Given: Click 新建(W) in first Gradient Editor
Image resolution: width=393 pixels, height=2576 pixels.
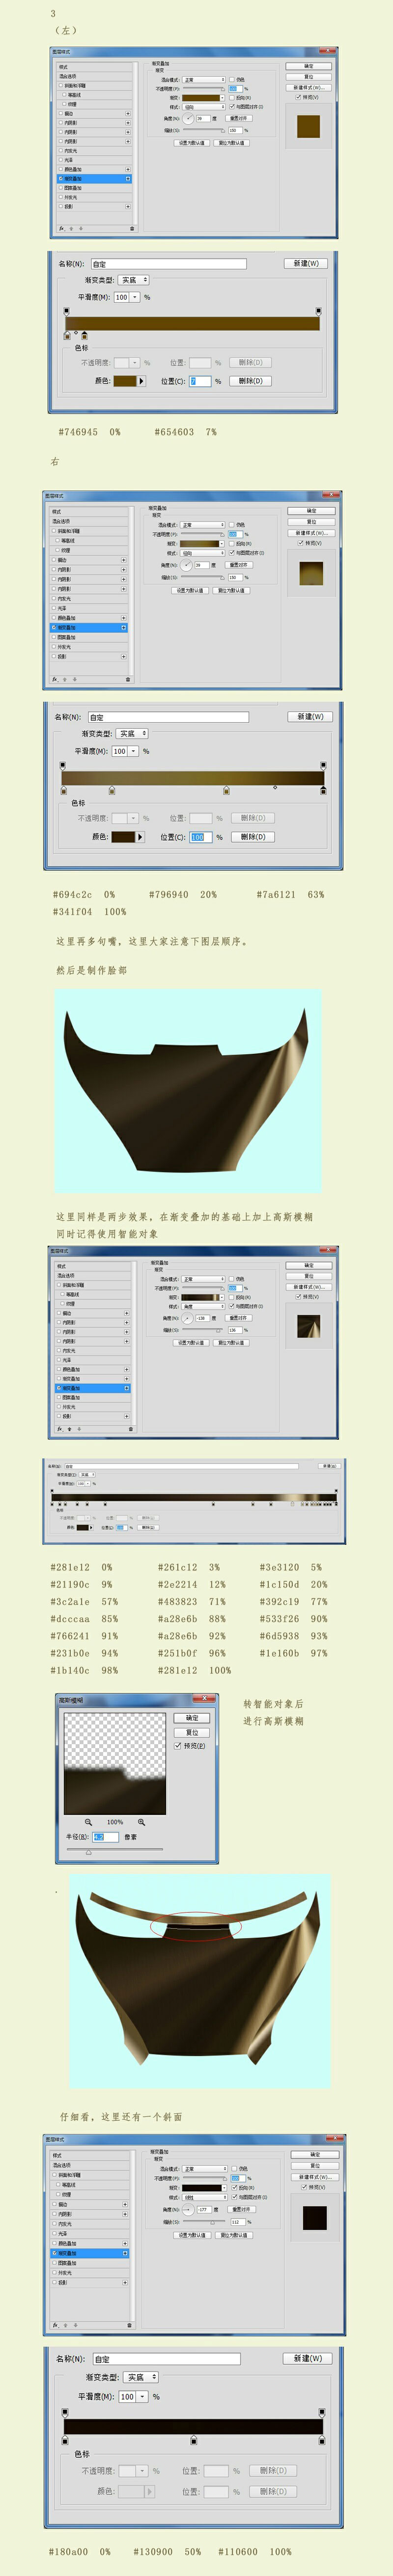Looking at the screenshot, I should [306, 263].
